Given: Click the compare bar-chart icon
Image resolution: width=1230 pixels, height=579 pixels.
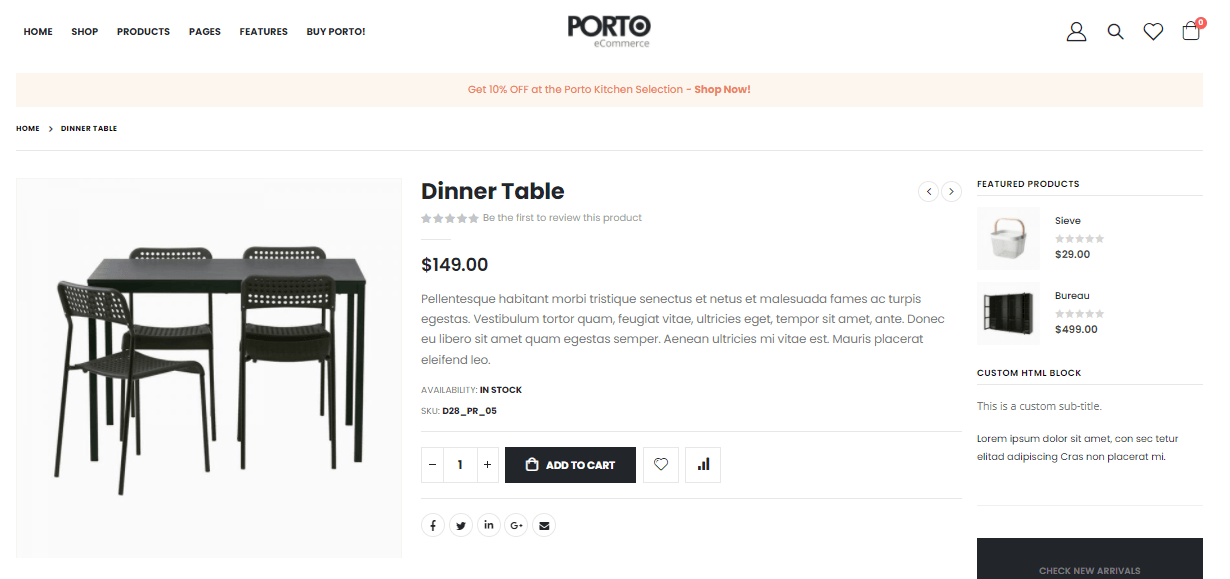Looking at the screenshot, I should pos(703,465).
